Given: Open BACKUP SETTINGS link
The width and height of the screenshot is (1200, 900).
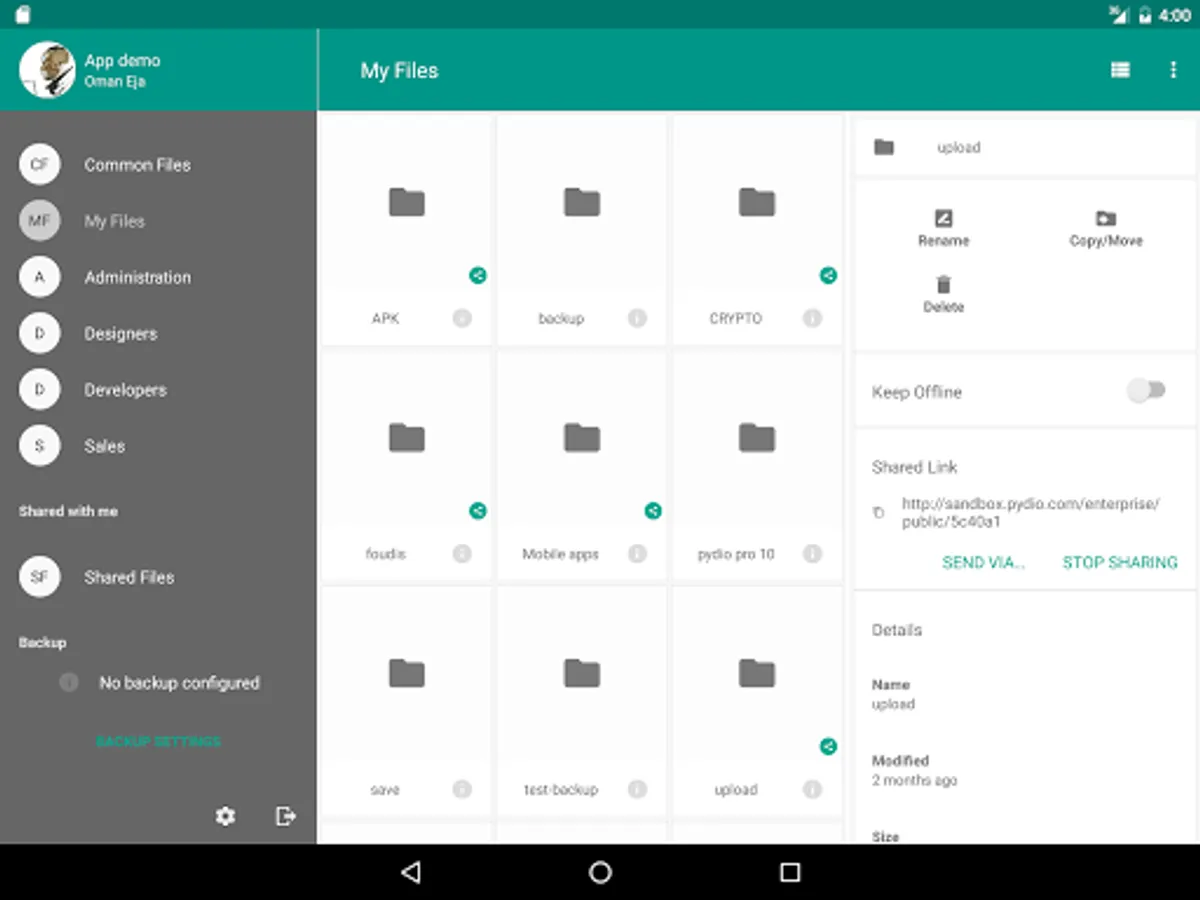Looking at the screenshot, I should pos(158,742).
